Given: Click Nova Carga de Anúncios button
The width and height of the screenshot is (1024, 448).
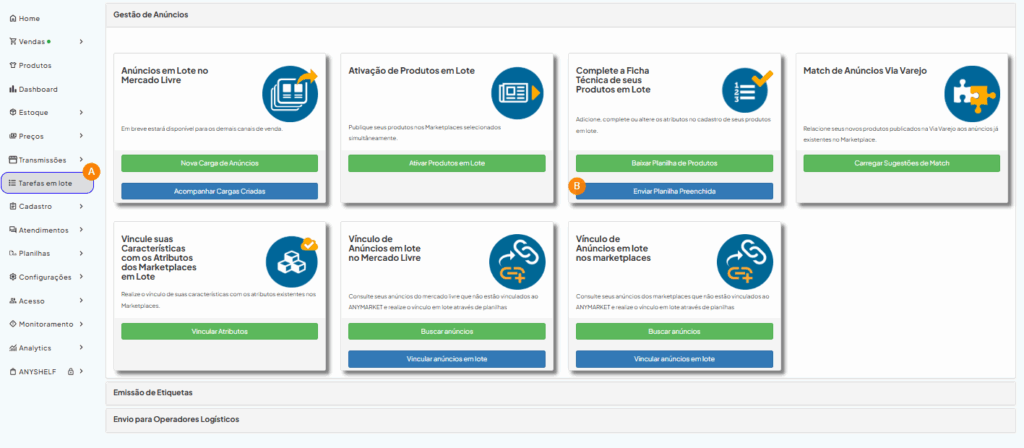Looking at the screenshot, I should 219,163.
